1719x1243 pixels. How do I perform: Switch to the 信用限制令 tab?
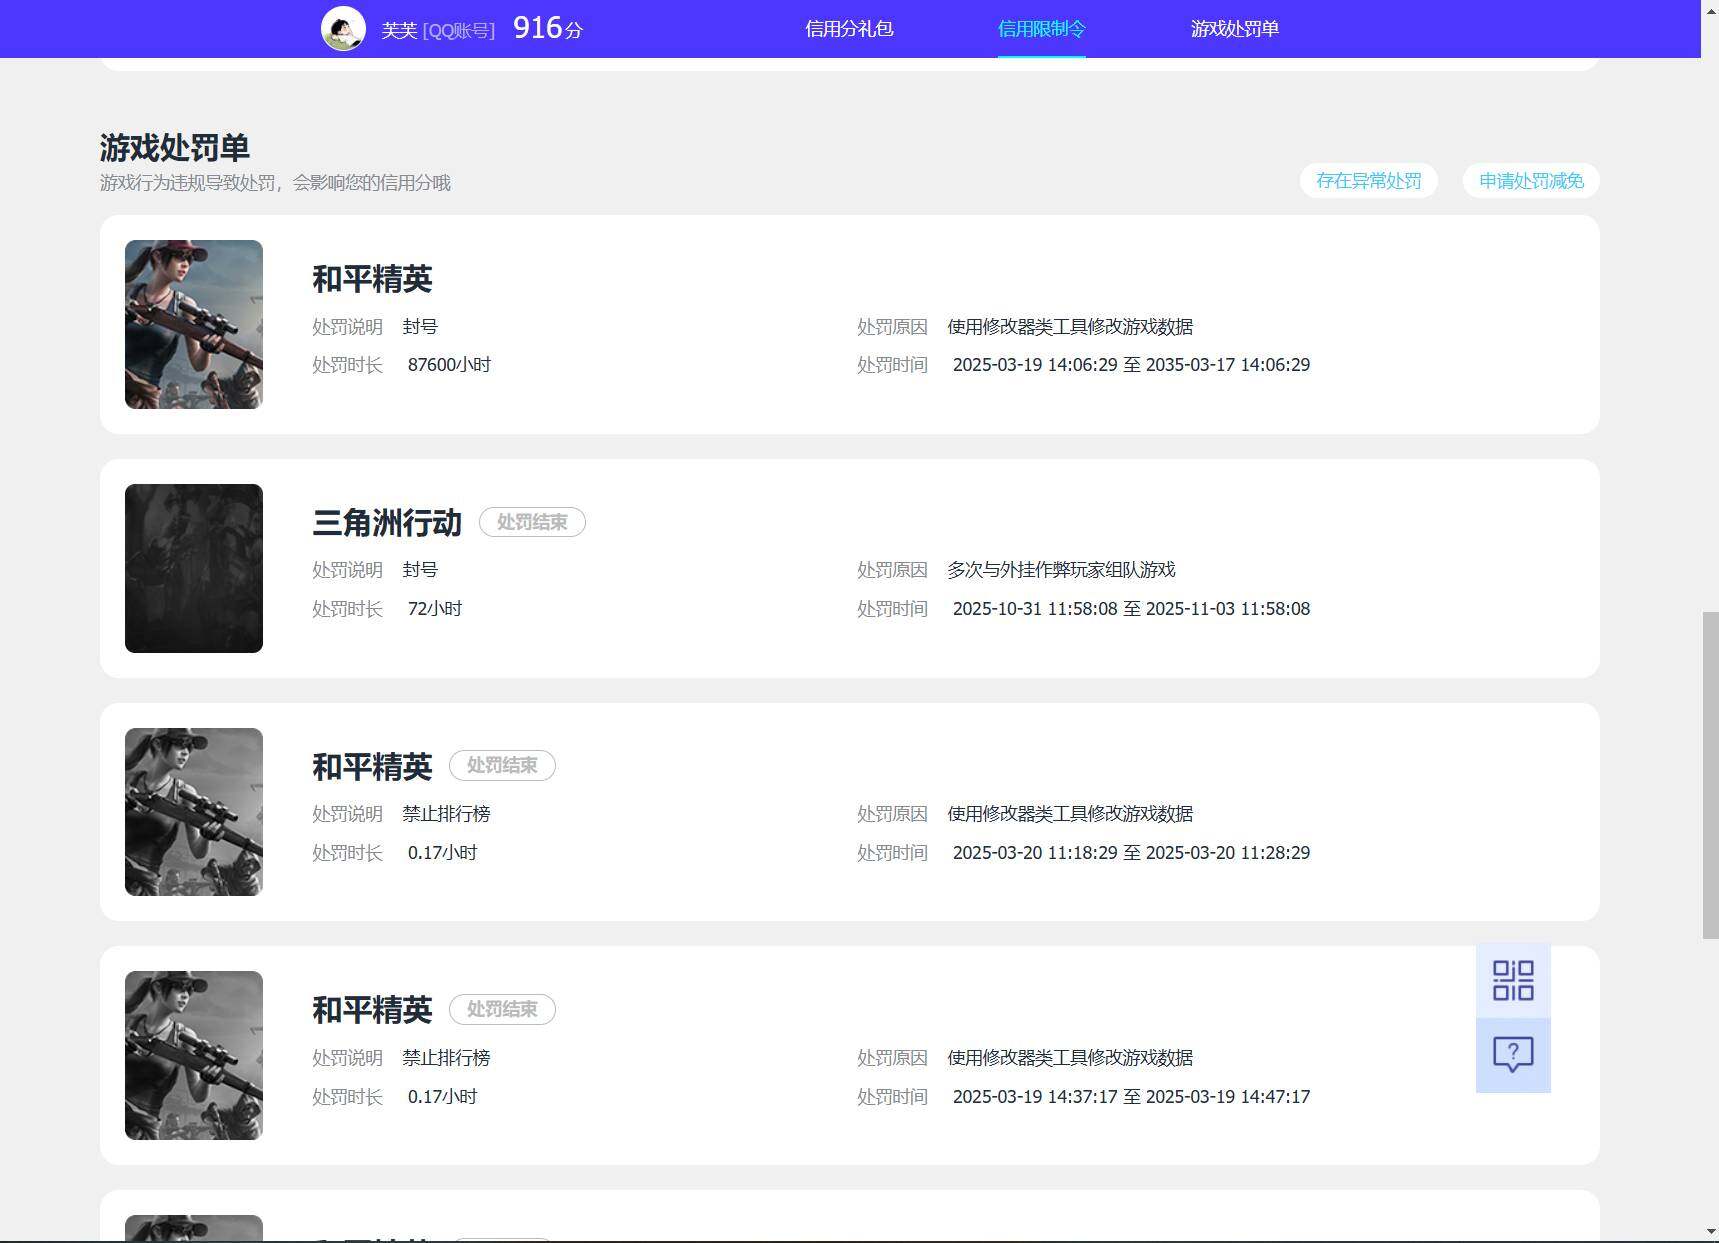(x=1041, y=29)
